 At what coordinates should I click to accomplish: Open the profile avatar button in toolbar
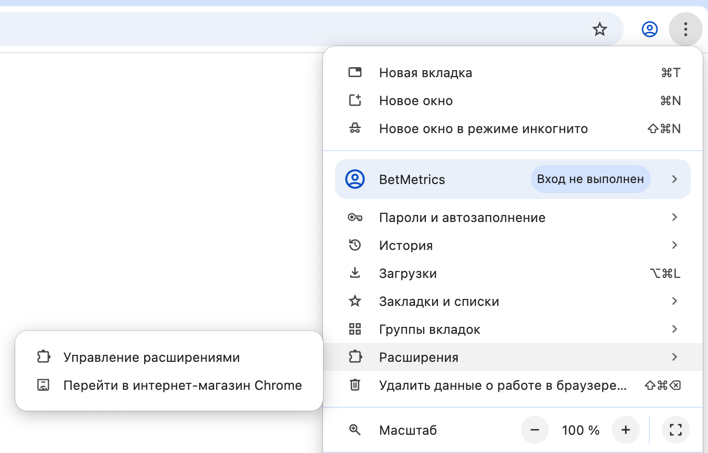(x=649, y=29)
